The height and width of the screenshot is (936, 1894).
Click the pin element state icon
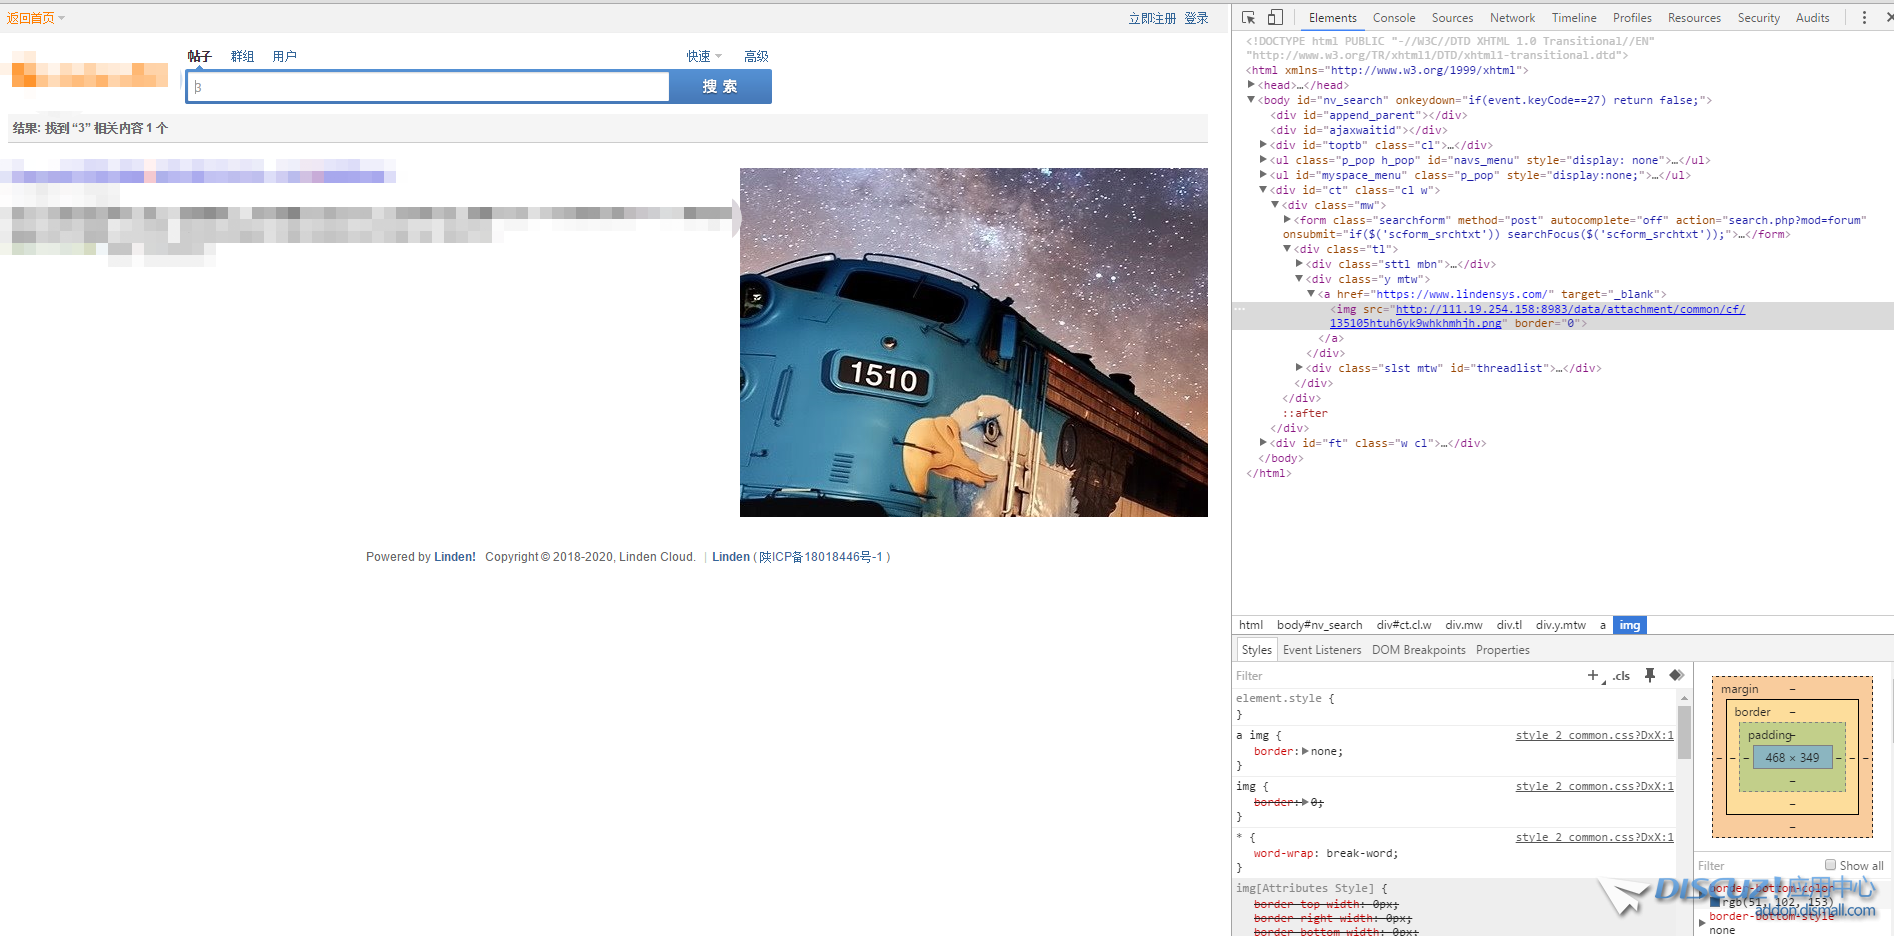coord(1650,675)
